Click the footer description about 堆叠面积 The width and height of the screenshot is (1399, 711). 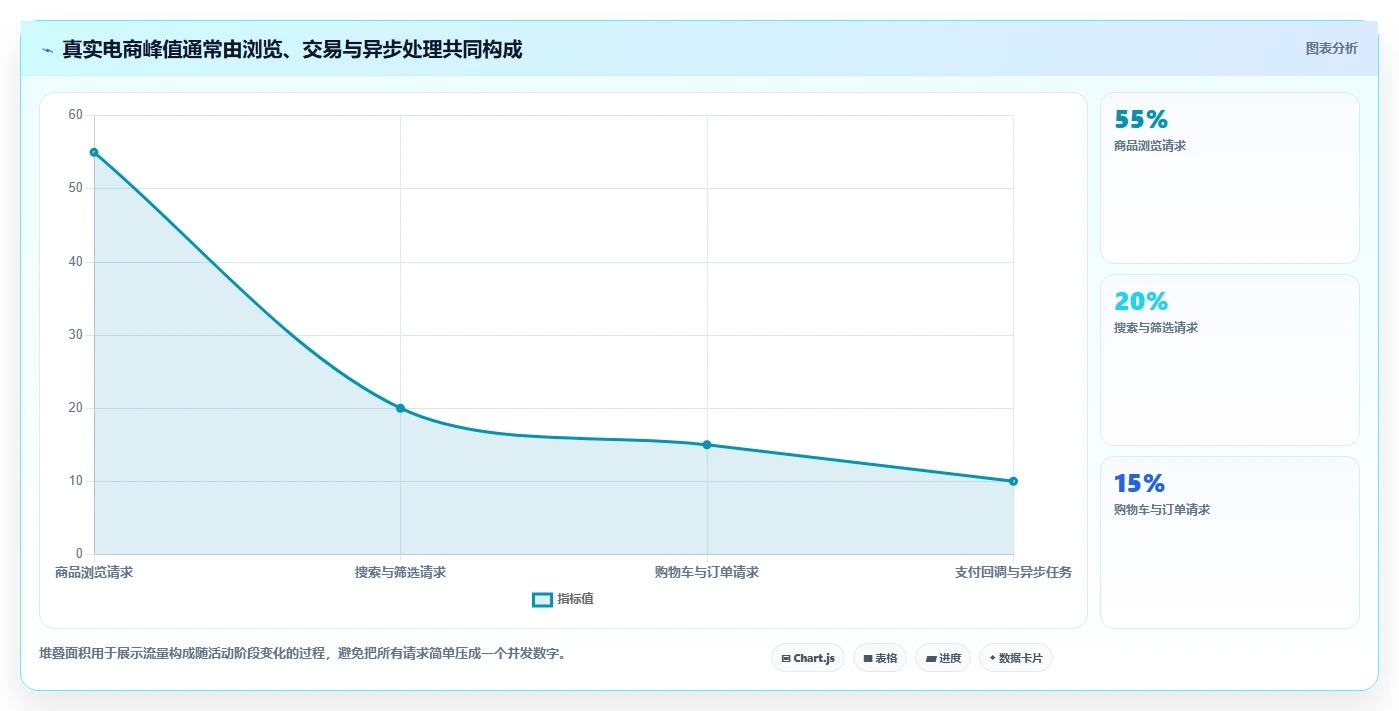(303, 654)
